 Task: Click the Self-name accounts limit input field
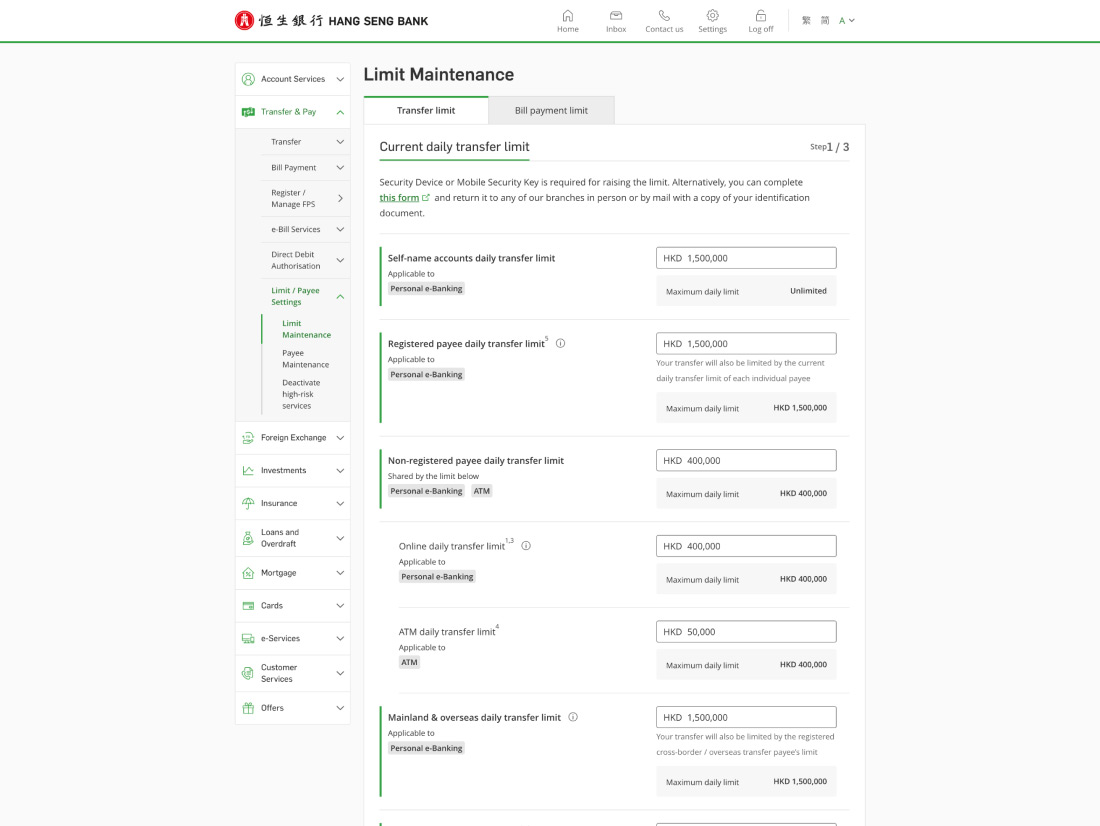(x=746, y=258)
